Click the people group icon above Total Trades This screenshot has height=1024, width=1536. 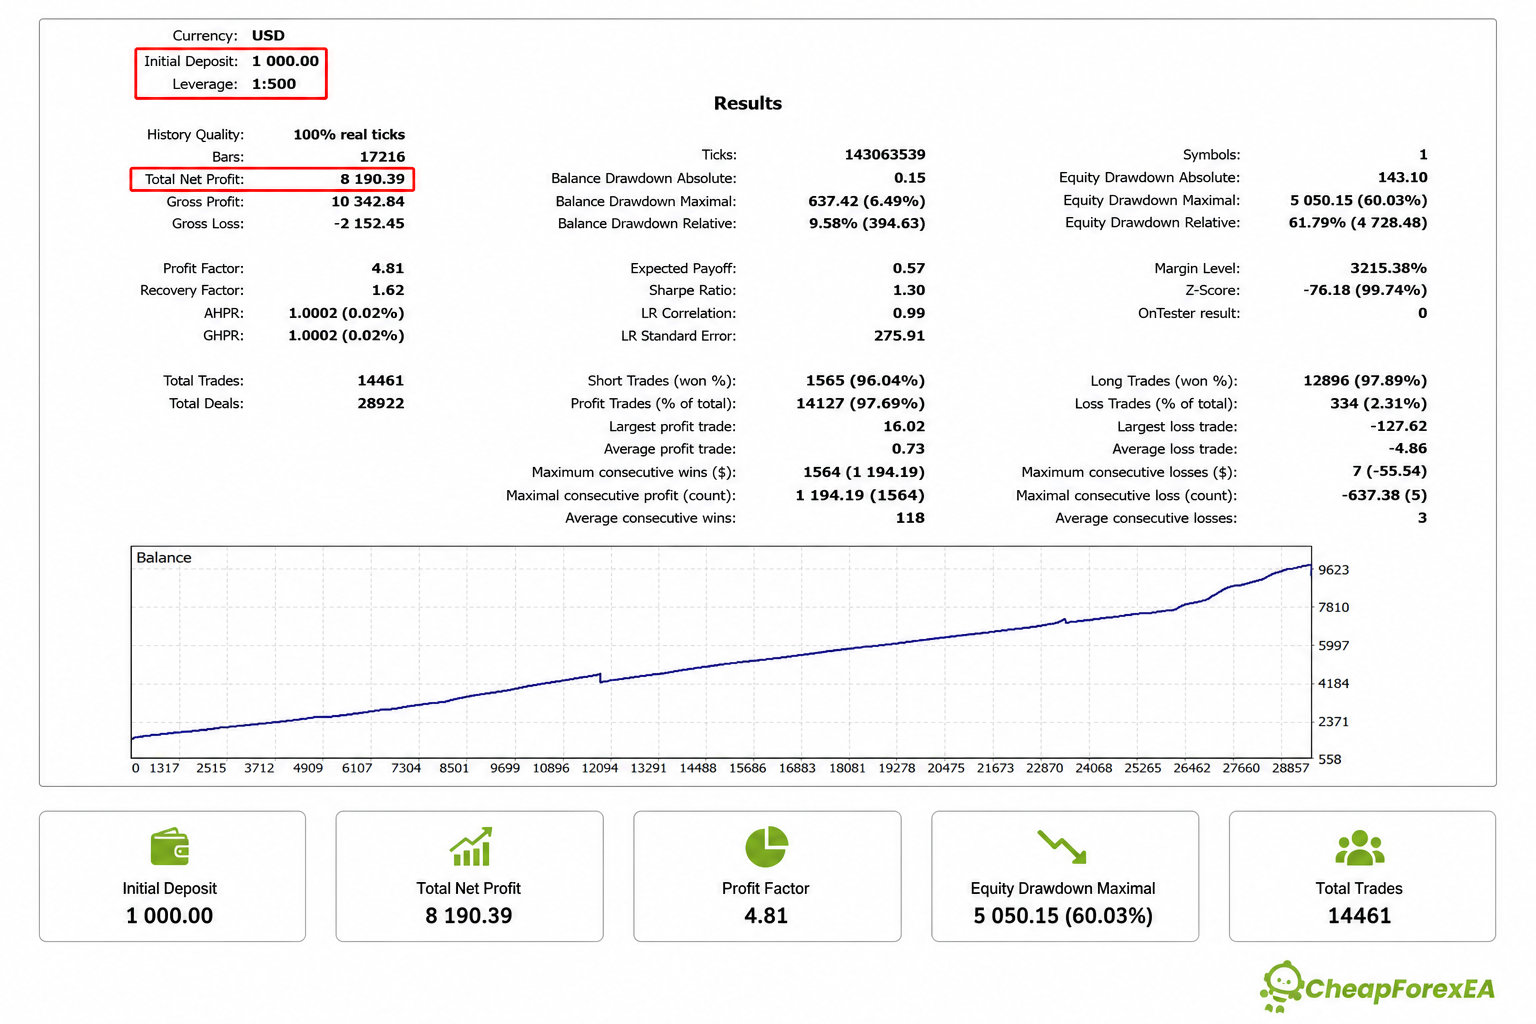[x=1360, y=848]
